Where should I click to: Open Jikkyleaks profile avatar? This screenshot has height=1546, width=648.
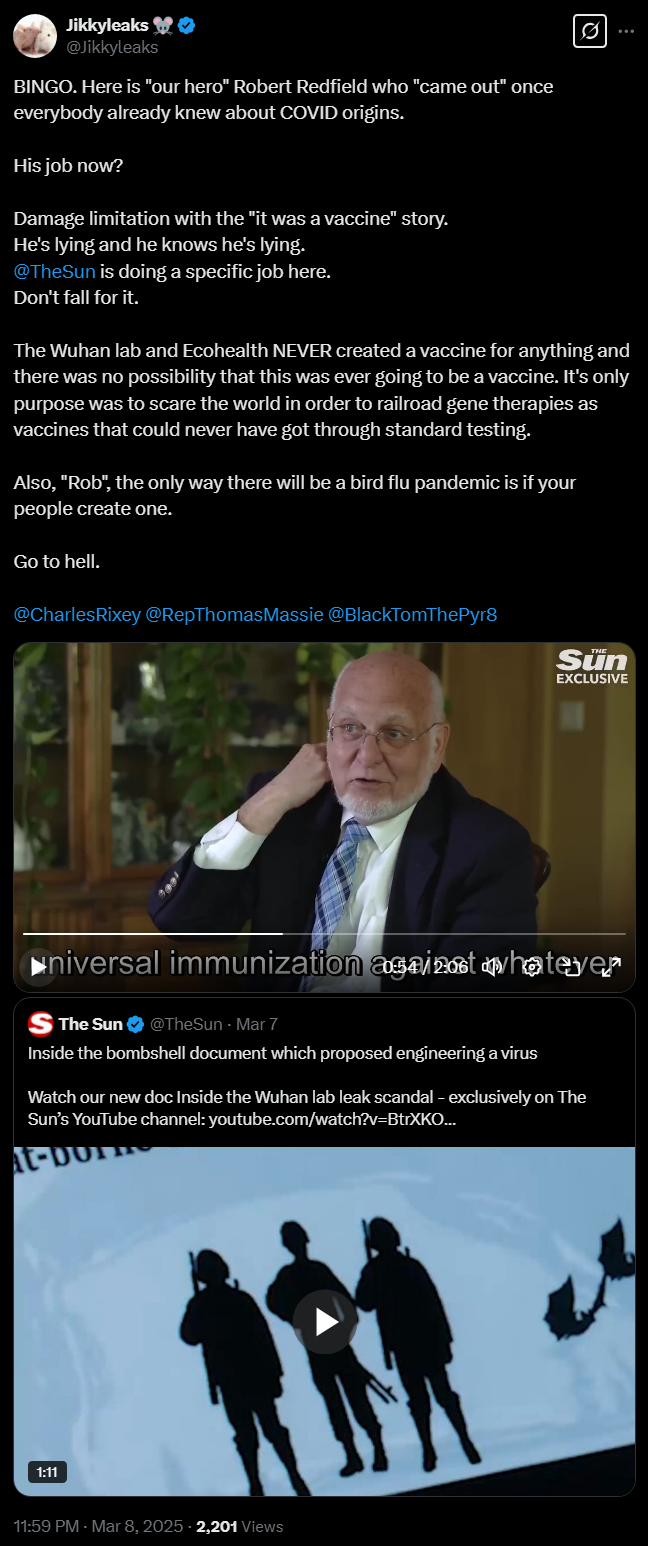point(34,36)
